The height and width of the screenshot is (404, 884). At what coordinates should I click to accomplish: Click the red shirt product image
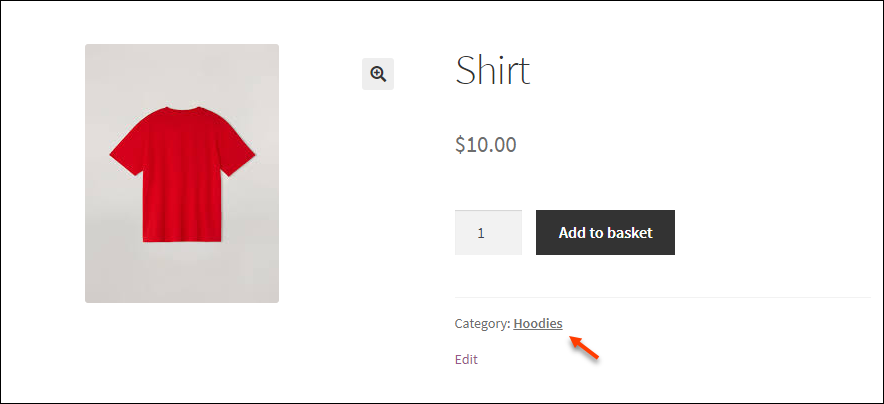click(182, 174)
